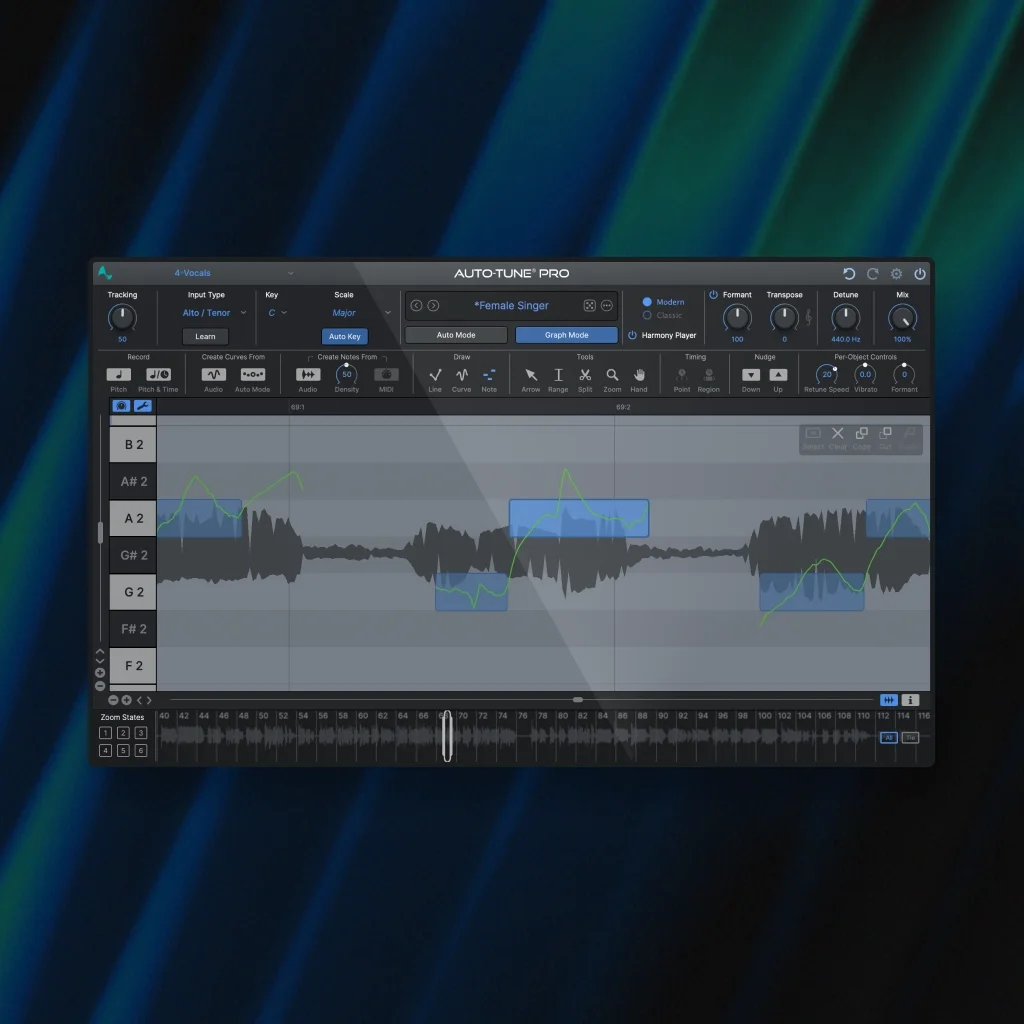Click the Auto Key button
Screen dimensions: 1024x1024
[344, 336]
